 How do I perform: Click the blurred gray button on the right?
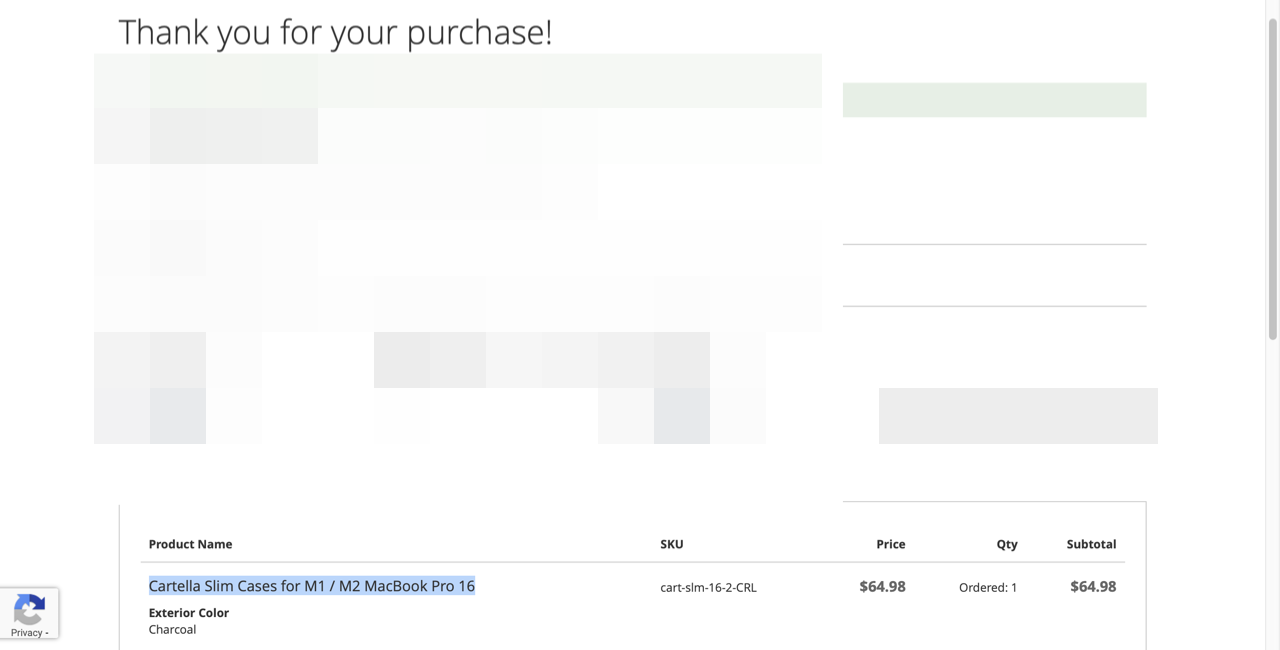(1018, 416)
